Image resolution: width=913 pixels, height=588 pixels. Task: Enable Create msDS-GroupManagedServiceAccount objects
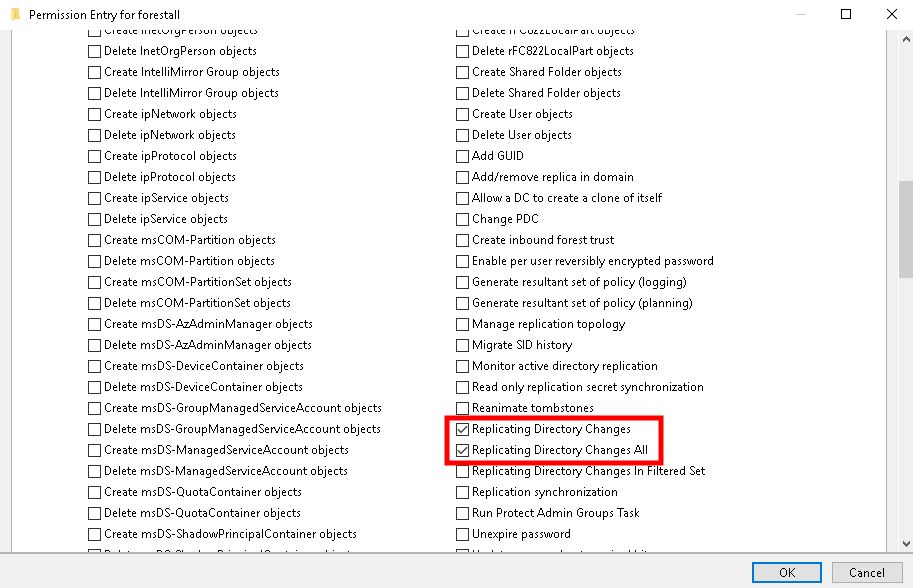(95, 408)
